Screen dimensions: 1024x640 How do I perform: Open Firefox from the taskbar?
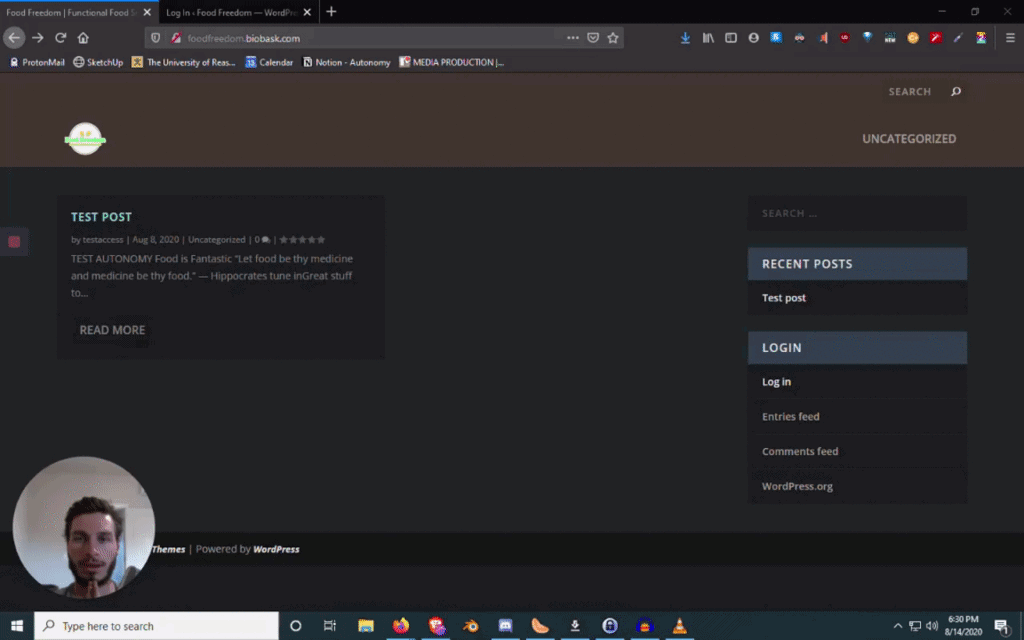point(400,626)
